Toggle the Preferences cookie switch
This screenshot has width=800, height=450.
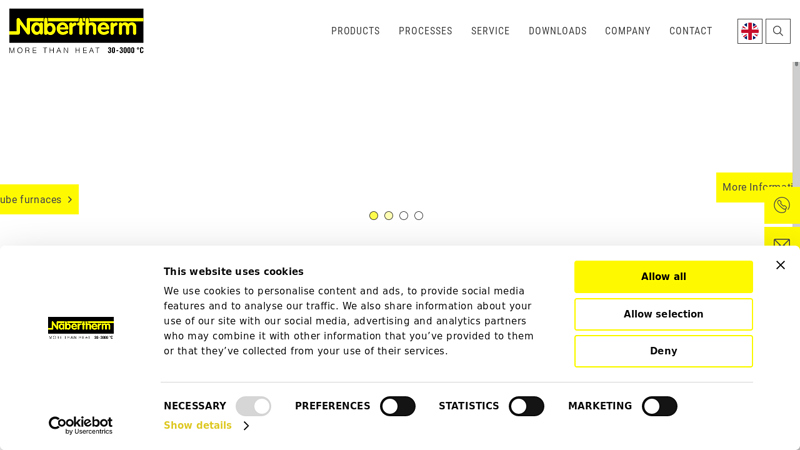tap(397, 406)
